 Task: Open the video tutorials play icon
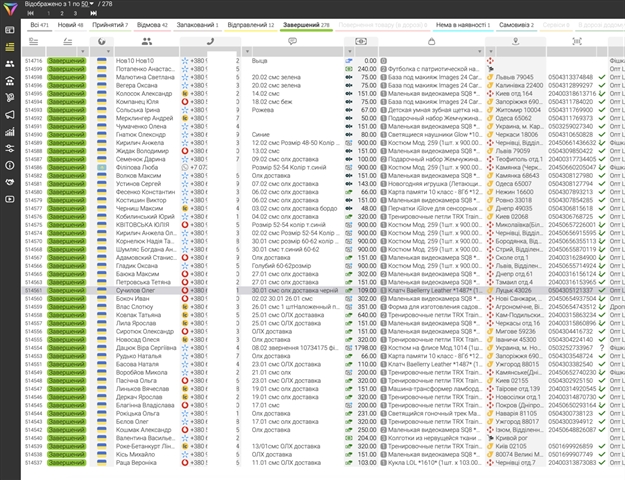9,197
